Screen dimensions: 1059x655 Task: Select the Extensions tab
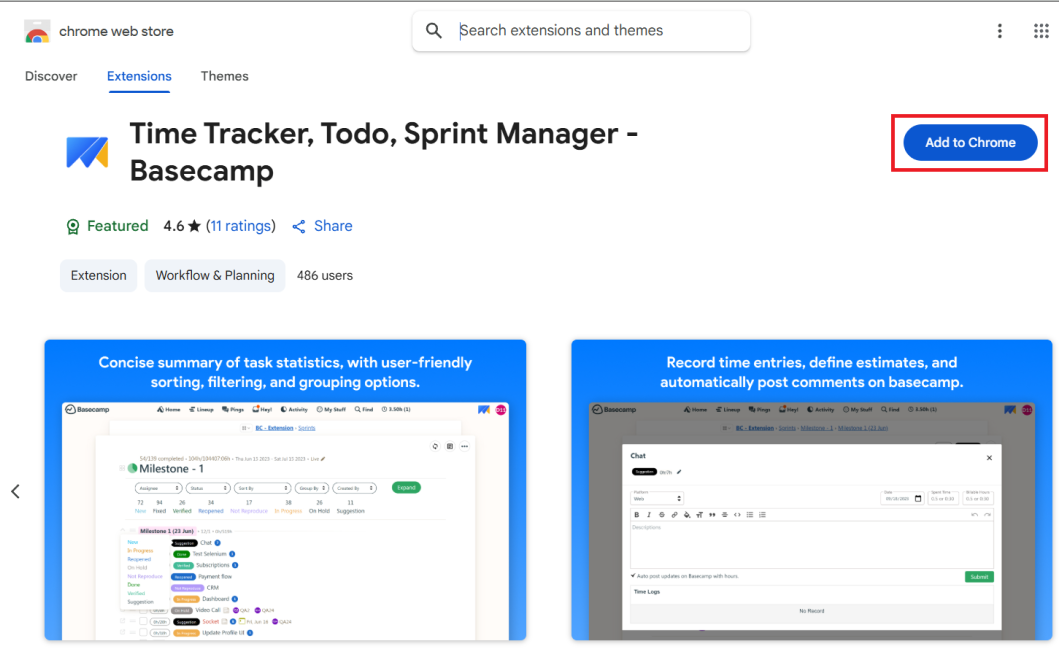[x=139, y=76]
